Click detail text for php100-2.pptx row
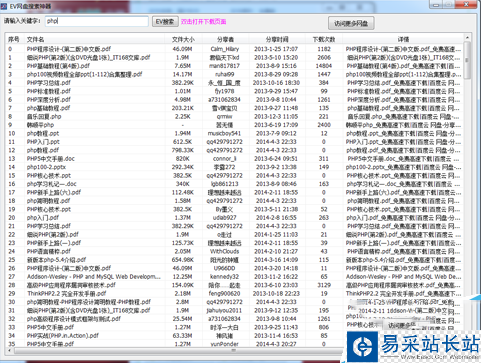This screenshot has height=363, width=481. click(404, 167)
